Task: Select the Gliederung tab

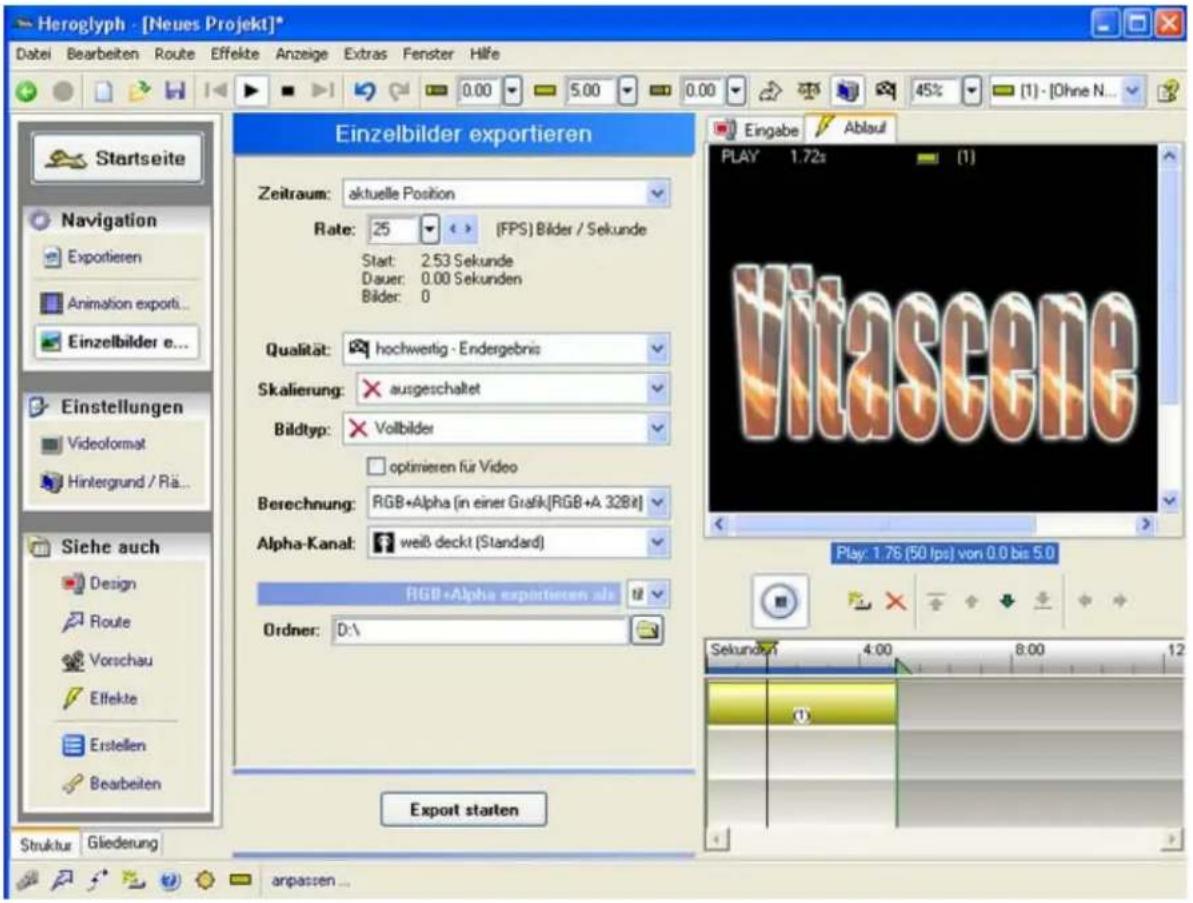Action: tap(122, 843)
